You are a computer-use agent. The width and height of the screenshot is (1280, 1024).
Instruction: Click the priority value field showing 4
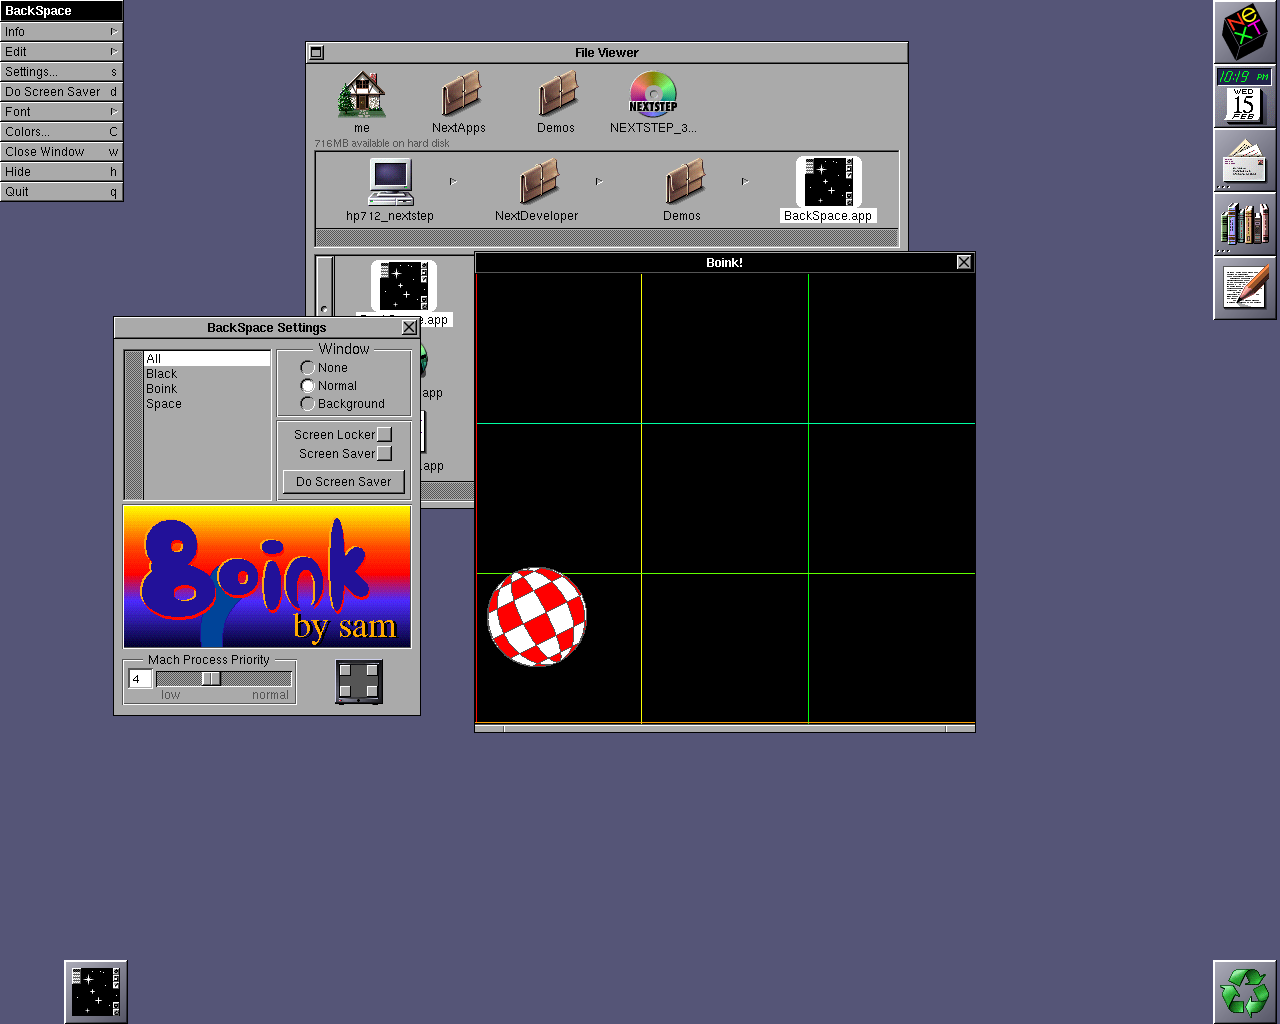pos(140,679)
